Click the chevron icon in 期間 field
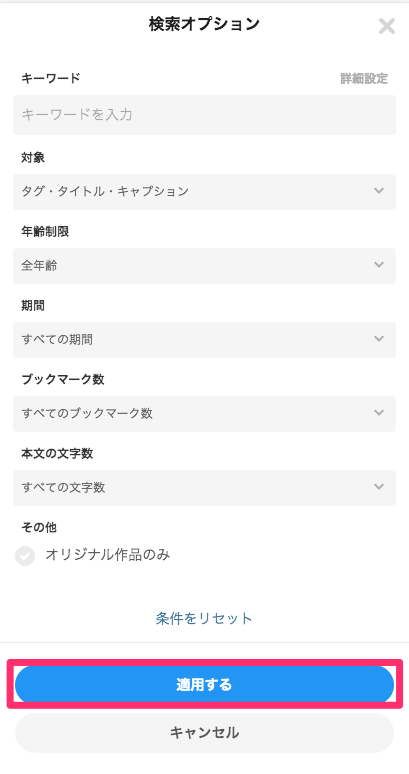The image size is (409, 774). (x=379, y=339)
